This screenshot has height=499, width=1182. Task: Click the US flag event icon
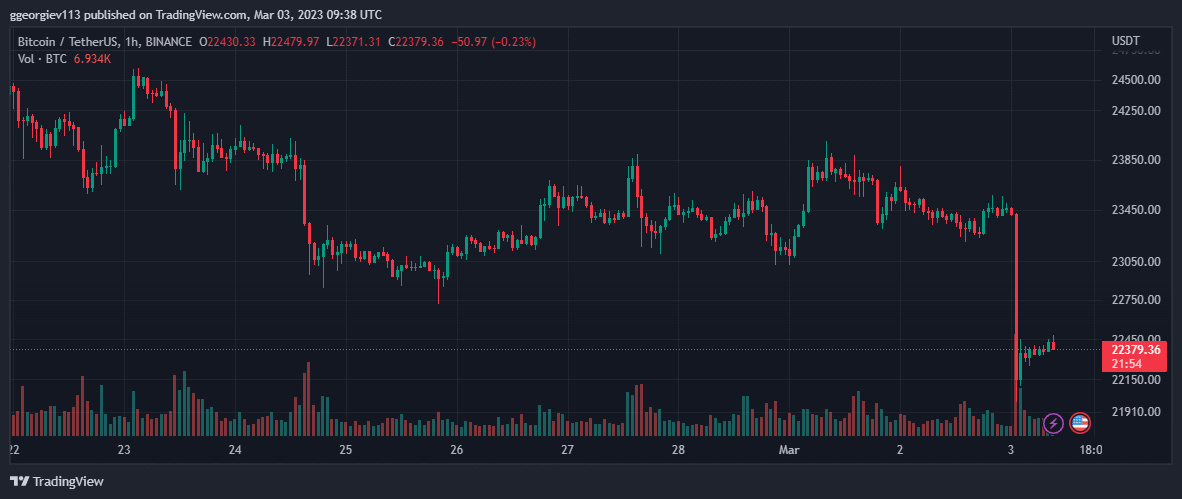click(x=1080, y=424)
